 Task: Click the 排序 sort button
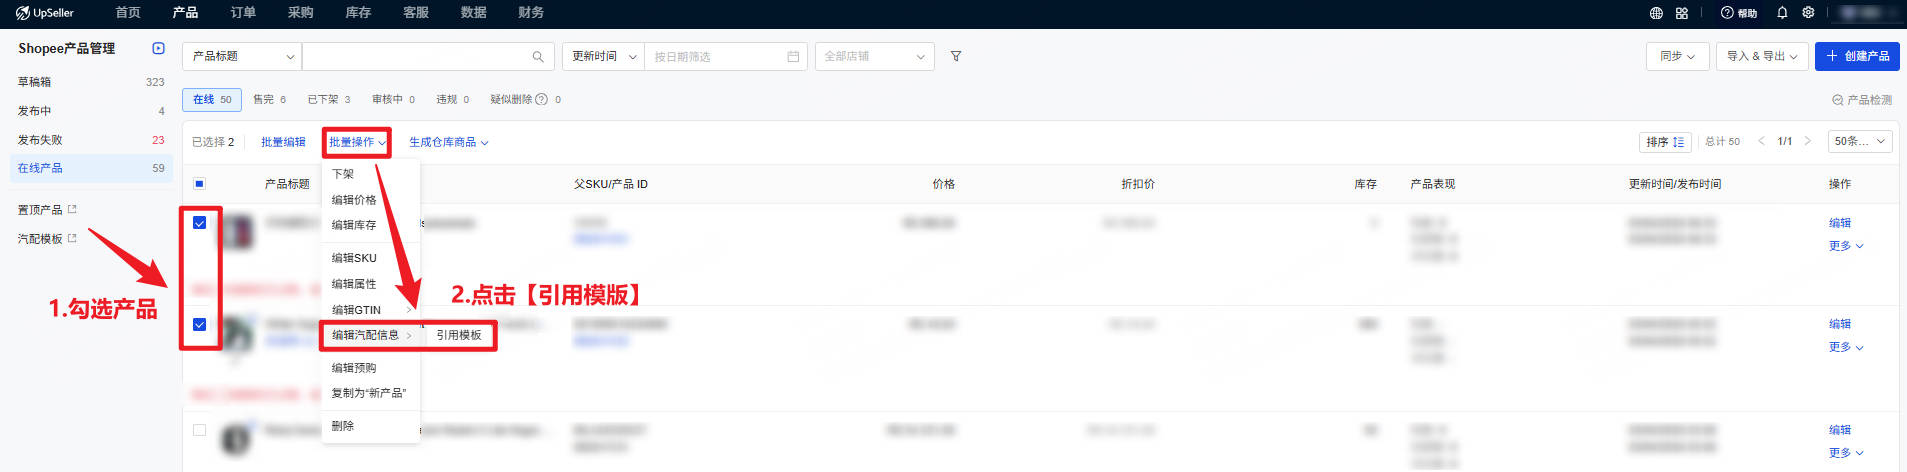[1665, 142]
